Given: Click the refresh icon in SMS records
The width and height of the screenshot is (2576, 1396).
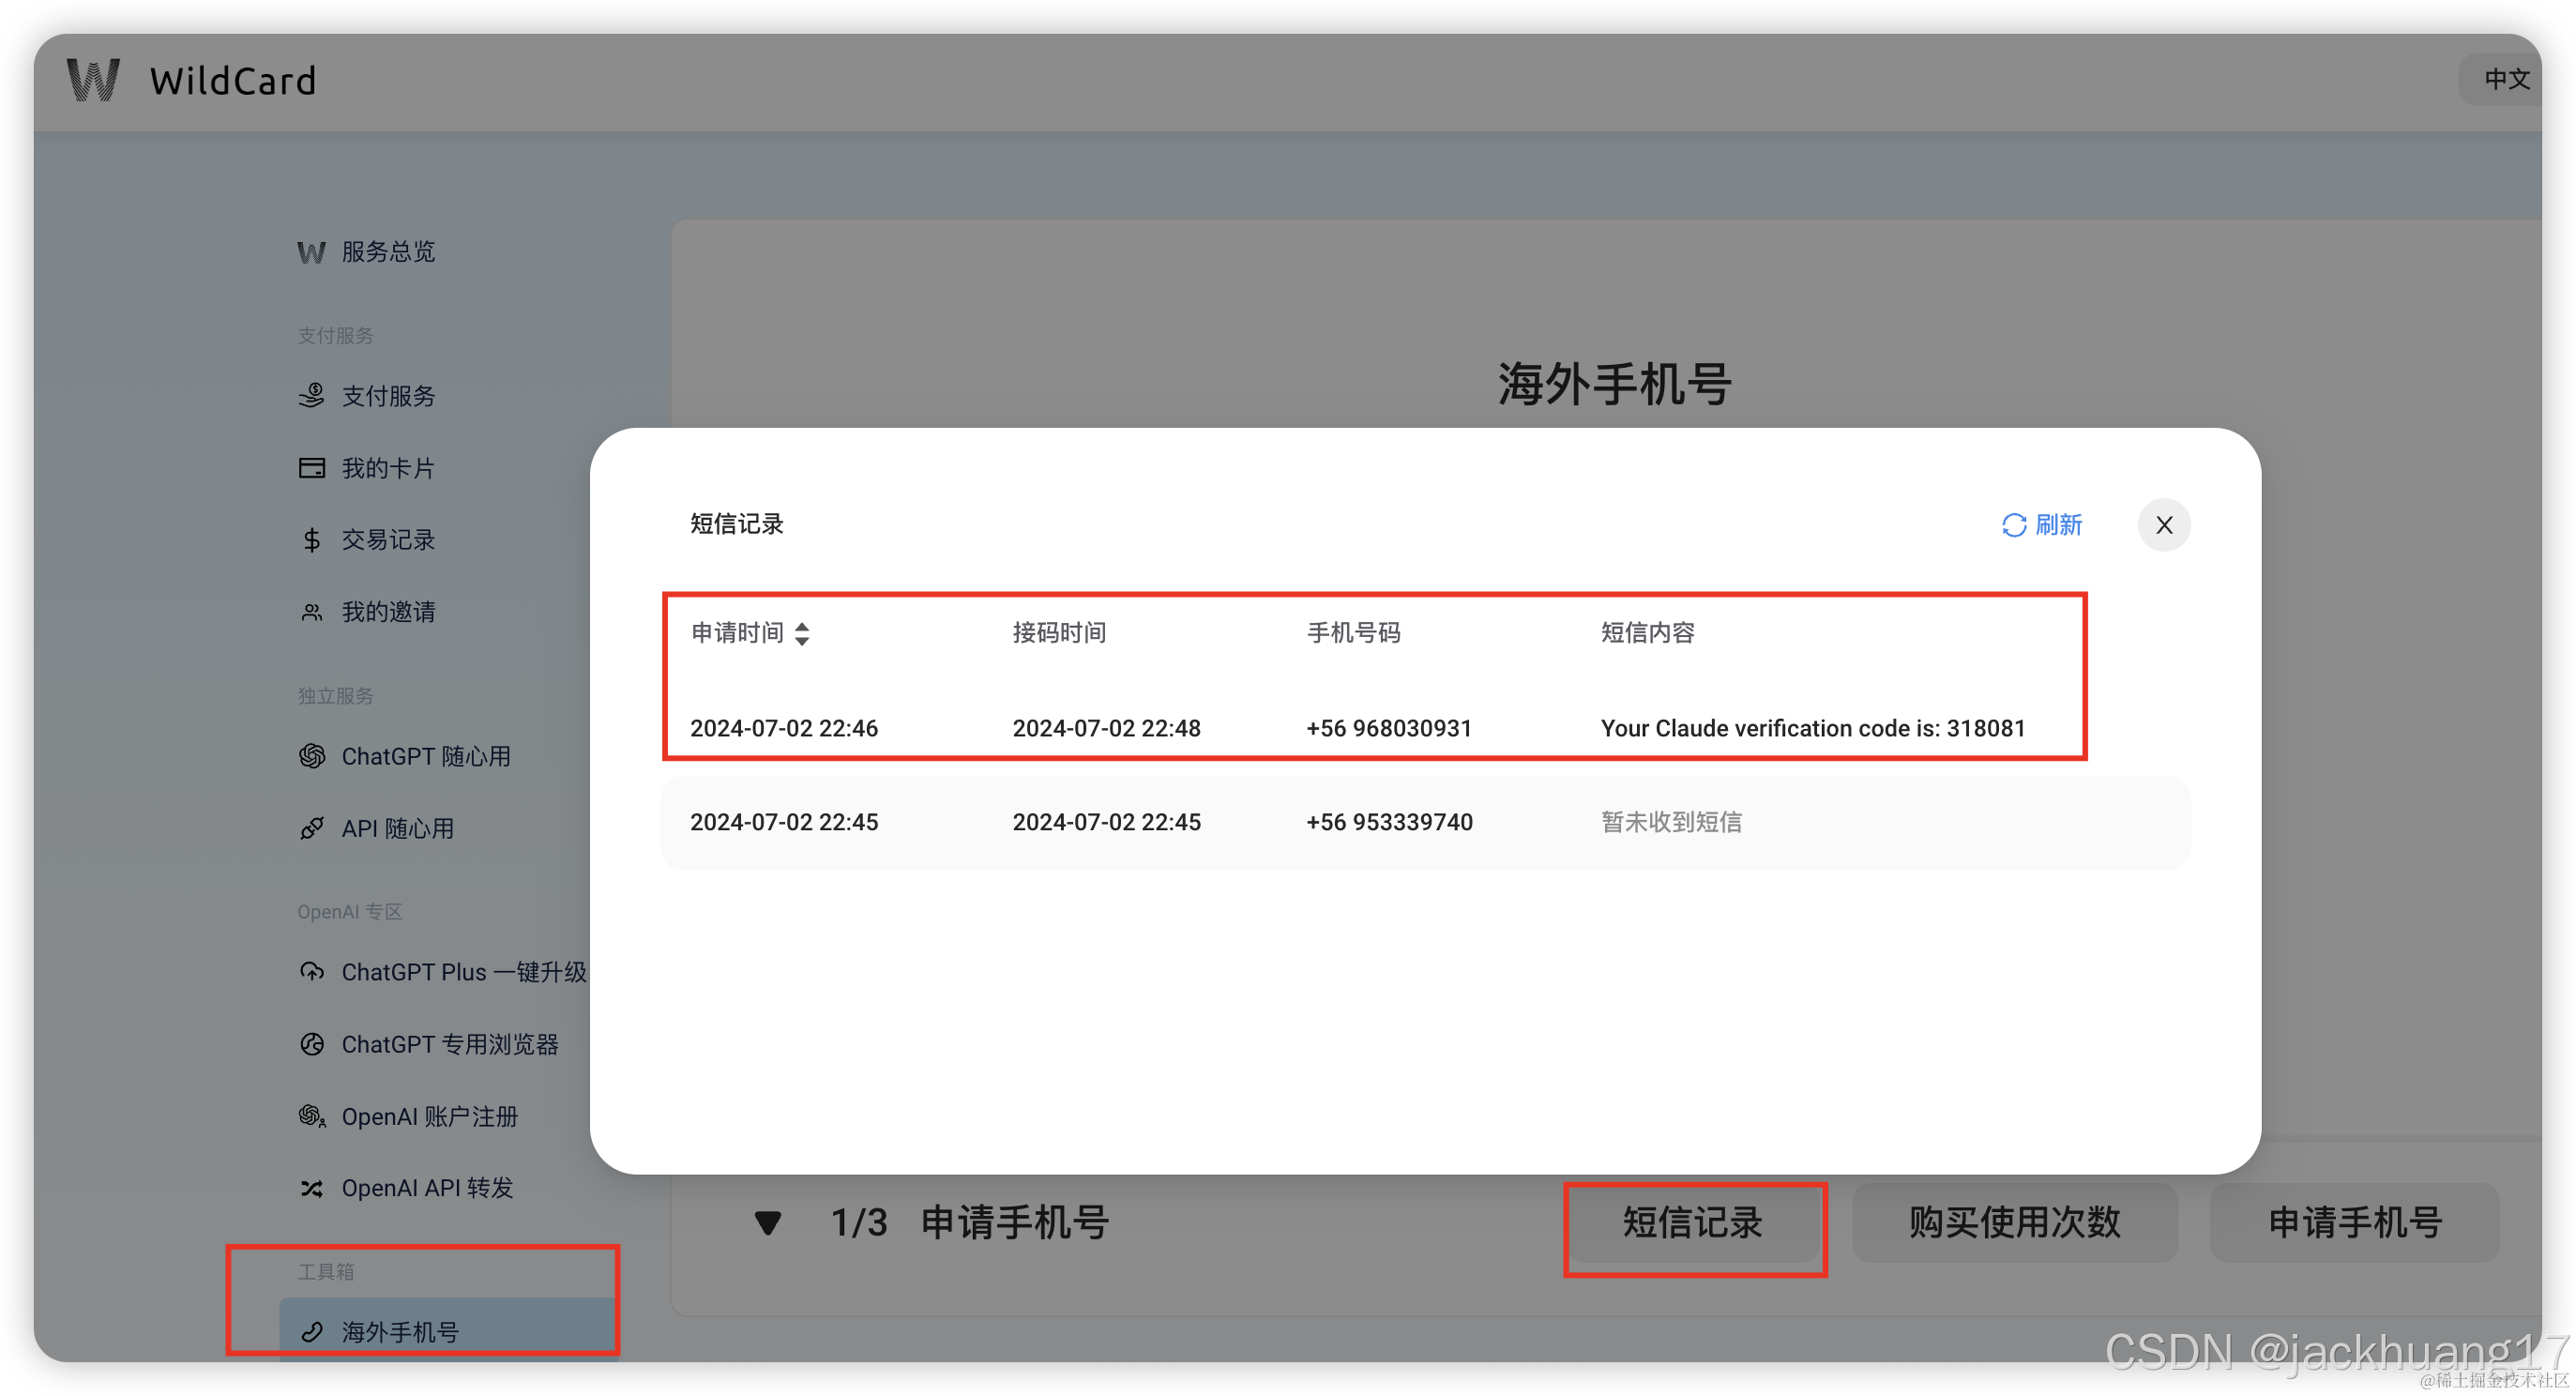Looking at the screenshot, I should tap(2013, 525).
